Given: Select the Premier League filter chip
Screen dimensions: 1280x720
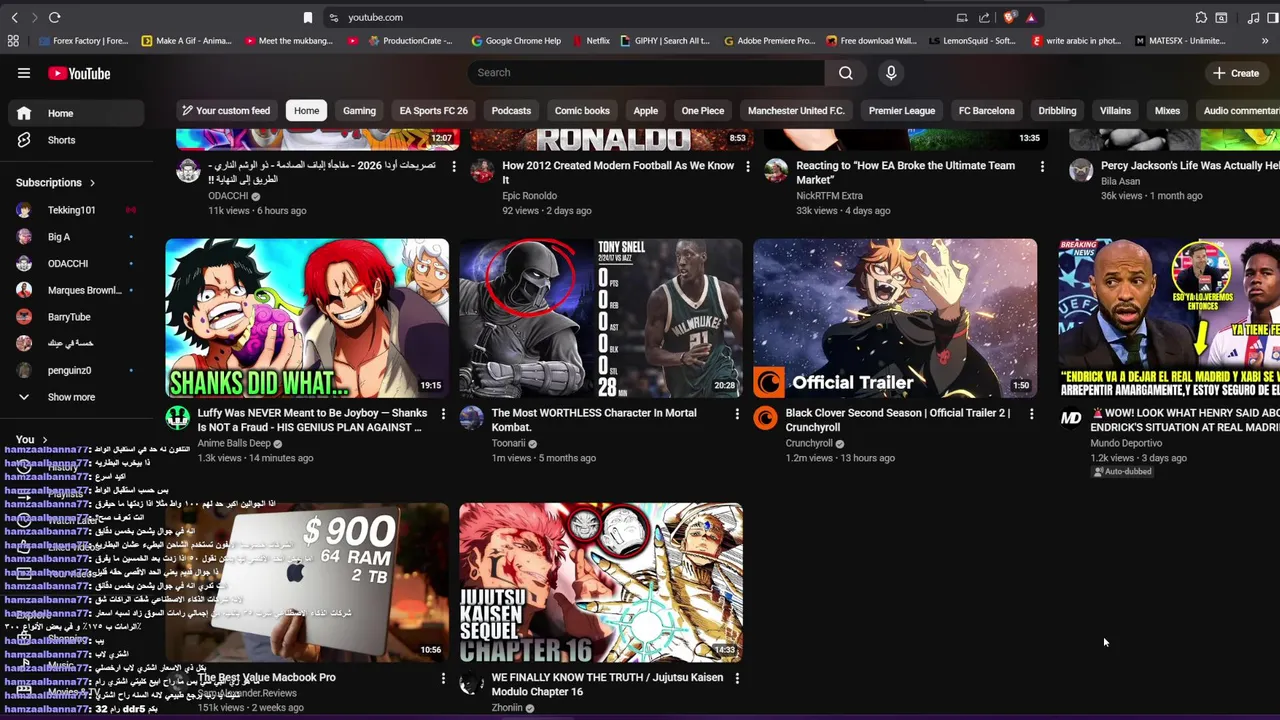Looking at the screenshot, I should pyautogui.click(x=902, y=111).
